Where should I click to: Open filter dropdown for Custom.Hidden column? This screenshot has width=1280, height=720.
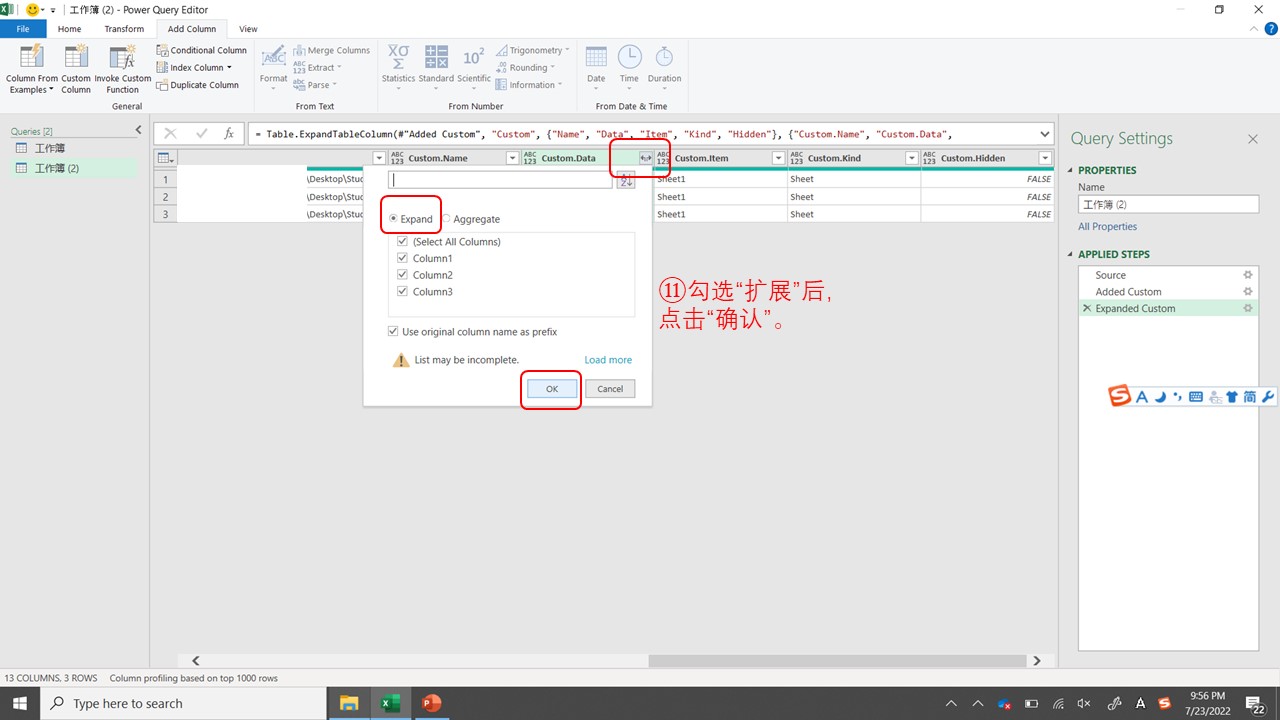(1045, 158)
